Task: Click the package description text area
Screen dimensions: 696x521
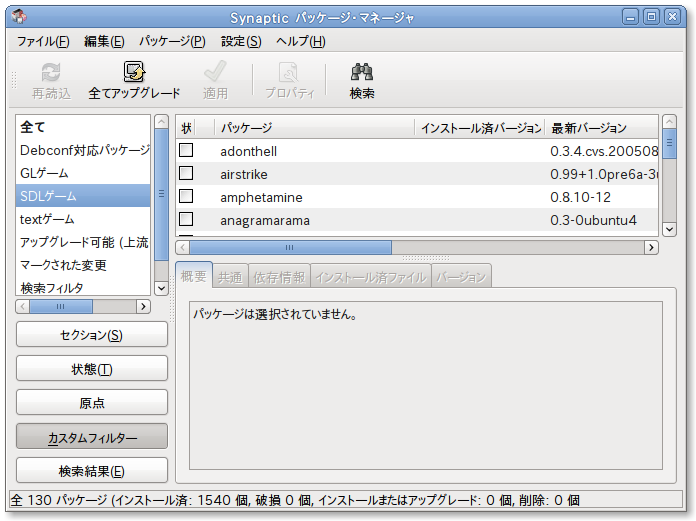Action: click(x=426, y=385)
